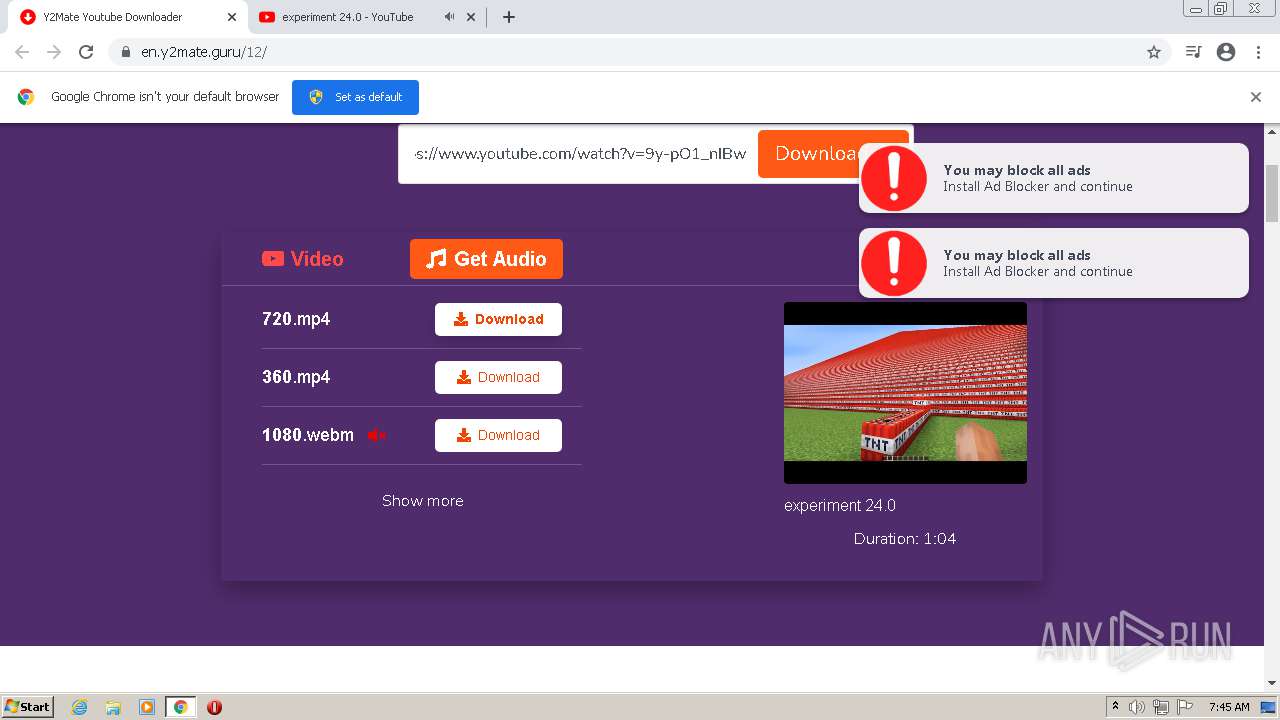Click the red exclamation icon on first ad
Screen dimensions: 1280x720
(894, 178)
